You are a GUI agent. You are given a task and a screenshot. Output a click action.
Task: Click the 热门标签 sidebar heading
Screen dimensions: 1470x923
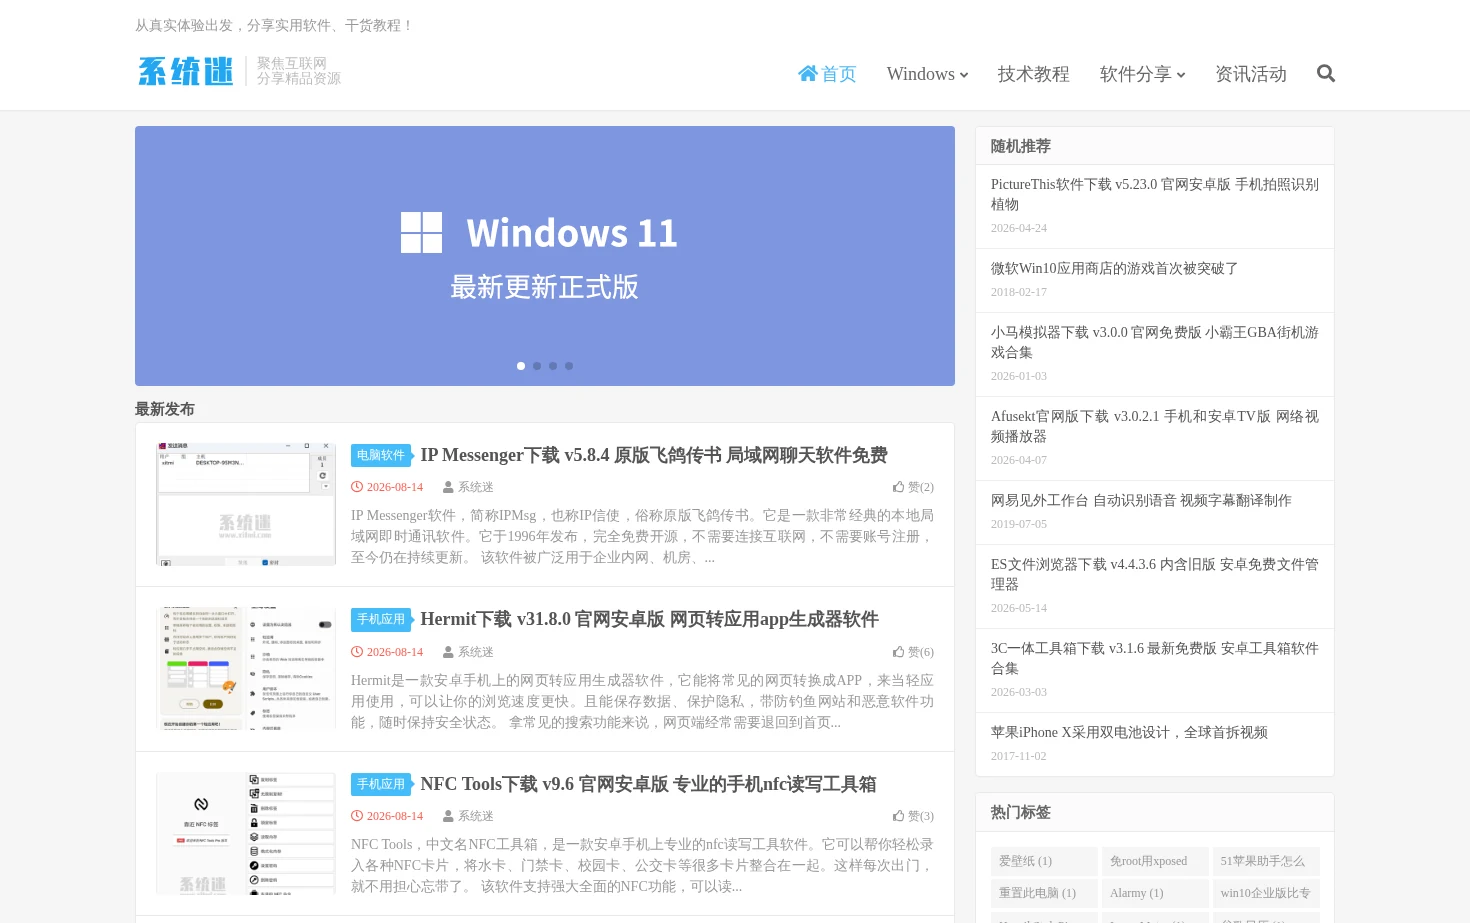coord(1021,813)
